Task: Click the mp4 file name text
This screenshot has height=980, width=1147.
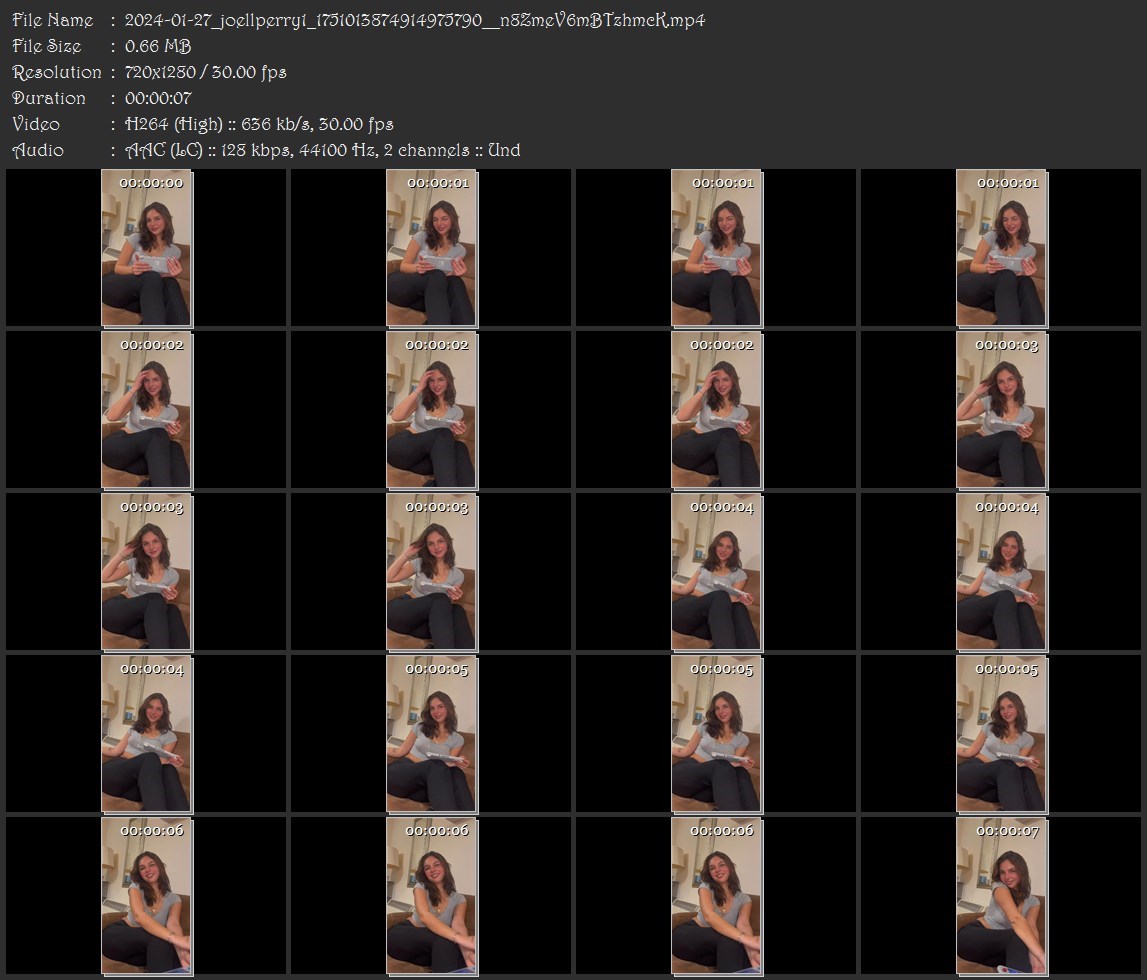Action: [x=415, y=20]
